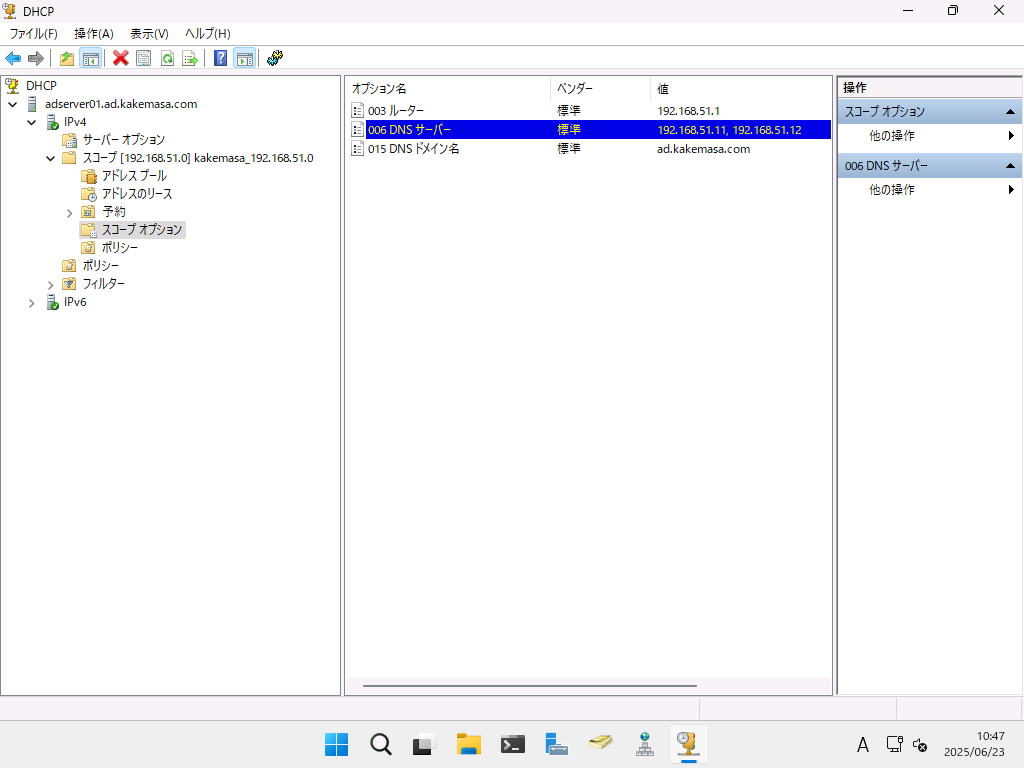Click value 192.168.51.11, 192.168.51.12
Viewport: 1024px width, 768px height.
729,130
